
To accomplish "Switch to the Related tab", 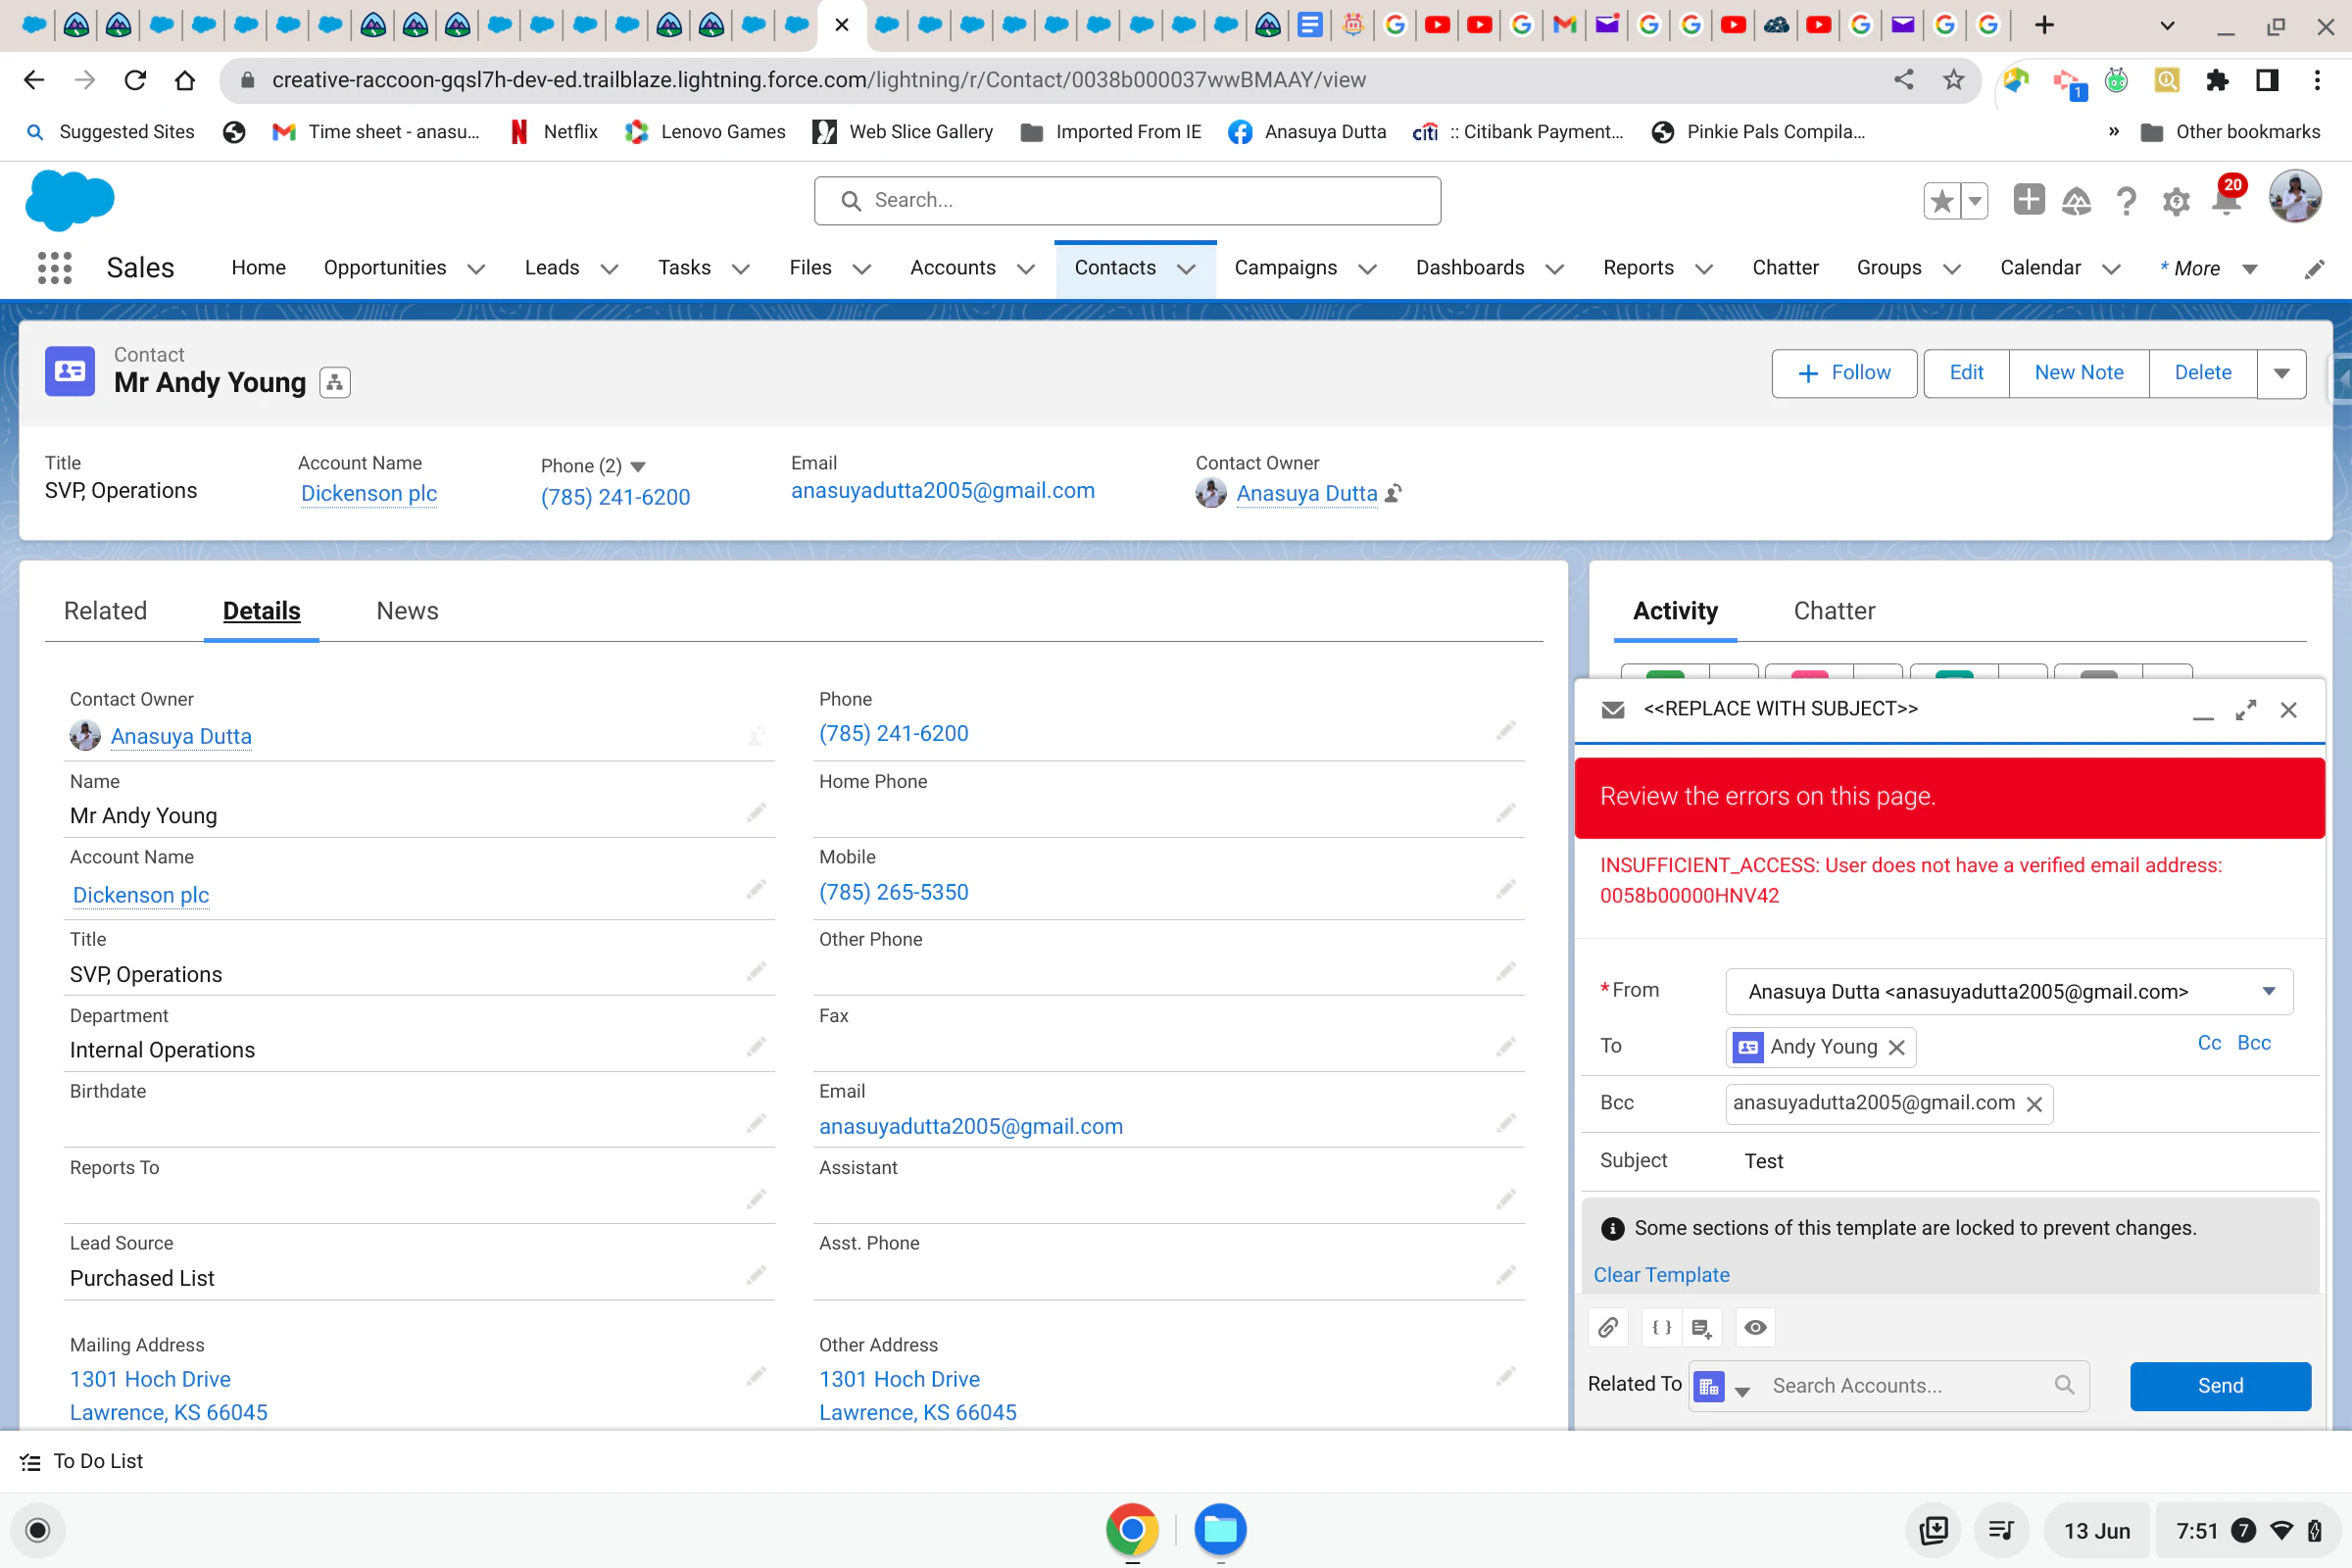I will coord(106,611).
